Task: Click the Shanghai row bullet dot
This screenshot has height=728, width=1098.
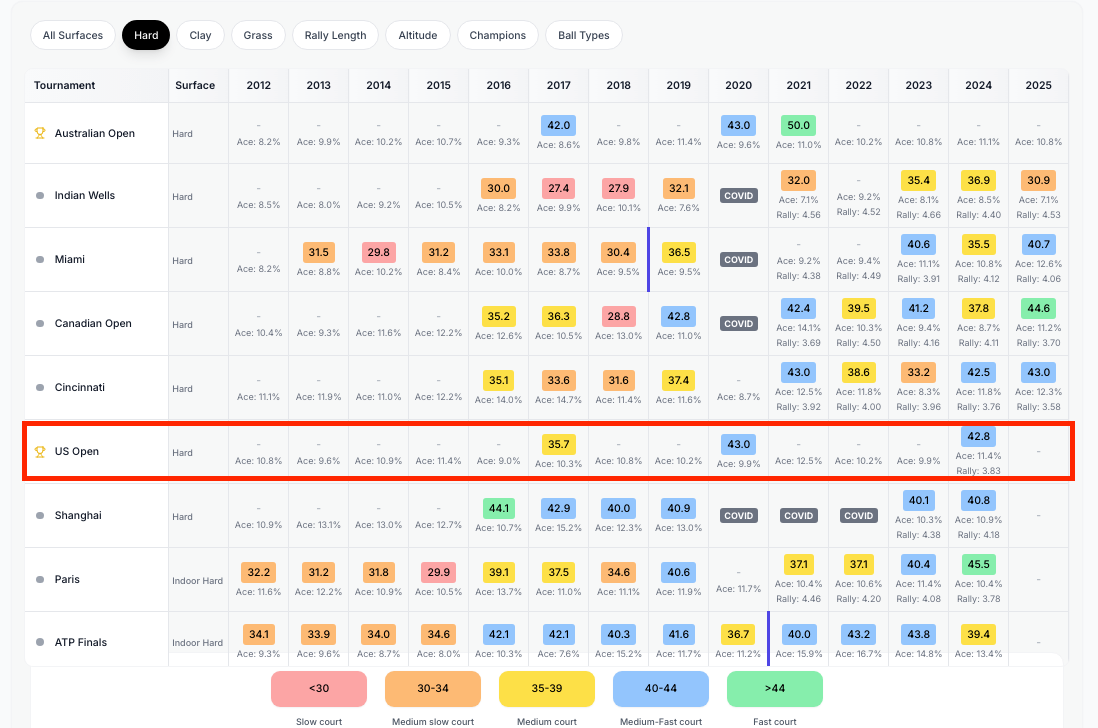Action: coord(40,515)
